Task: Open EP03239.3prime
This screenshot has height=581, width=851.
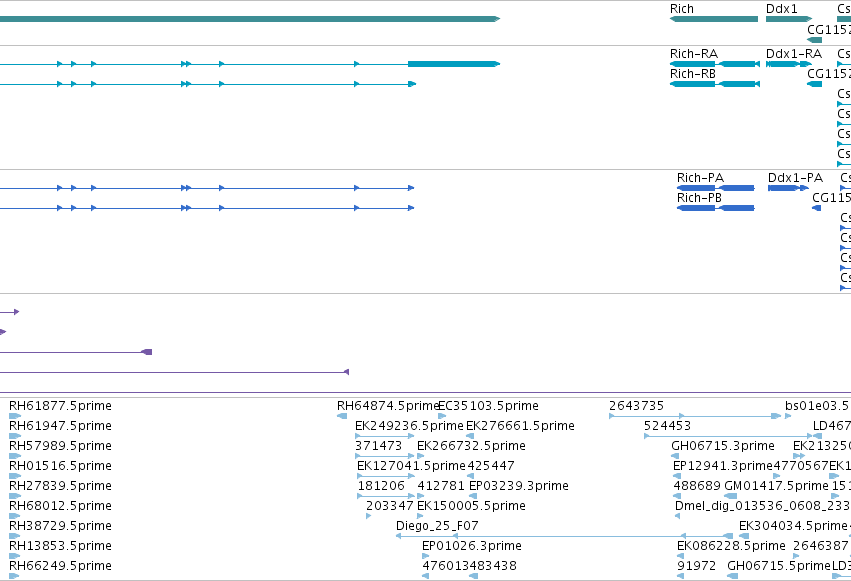Action: (518, 486)
